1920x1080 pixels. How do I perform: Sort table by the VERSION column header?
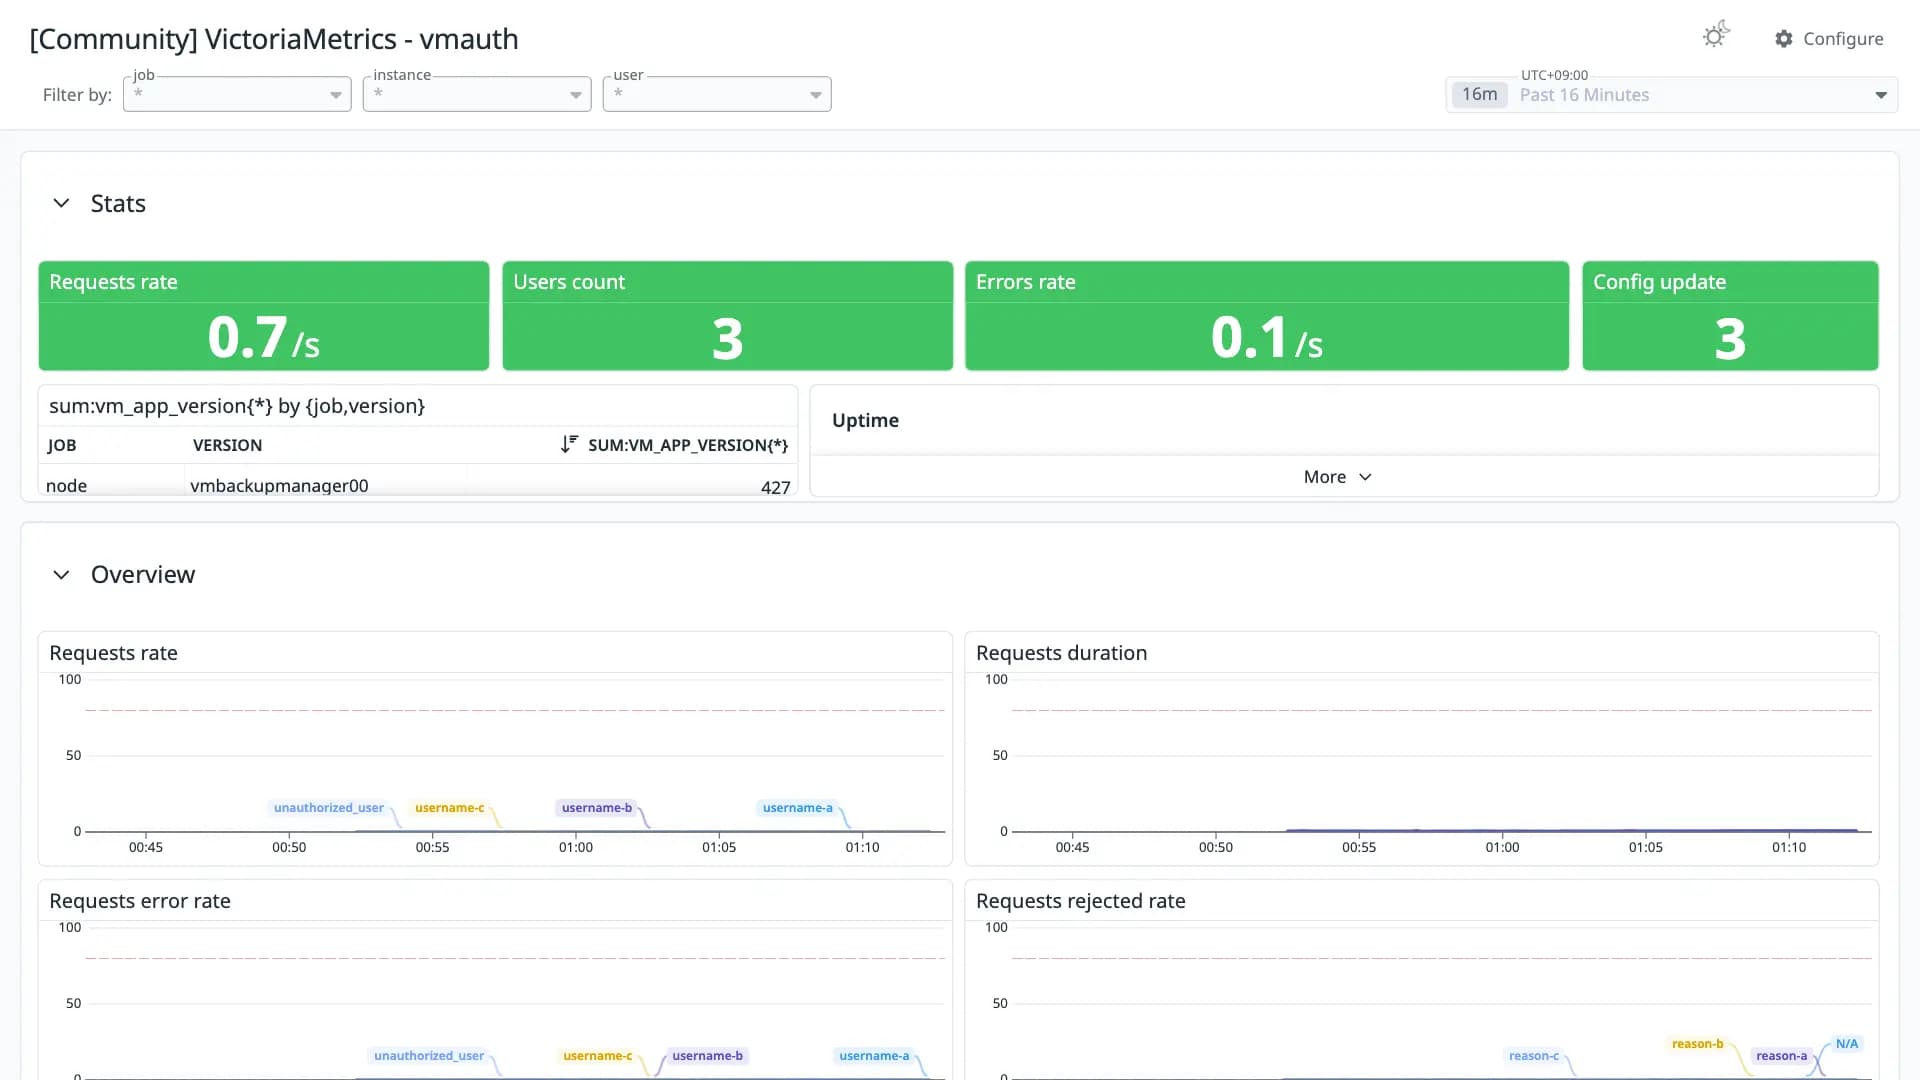[x=227, y=445]
